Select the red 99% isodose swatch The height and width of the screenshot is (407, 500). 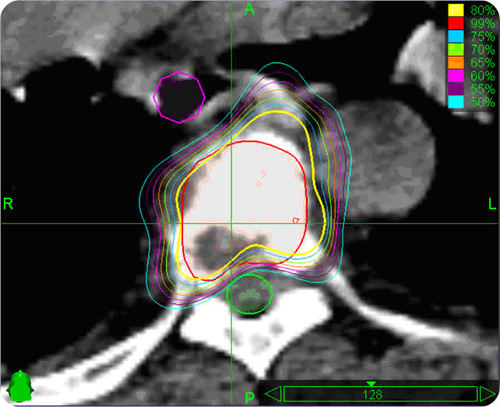tap(456, 23)
